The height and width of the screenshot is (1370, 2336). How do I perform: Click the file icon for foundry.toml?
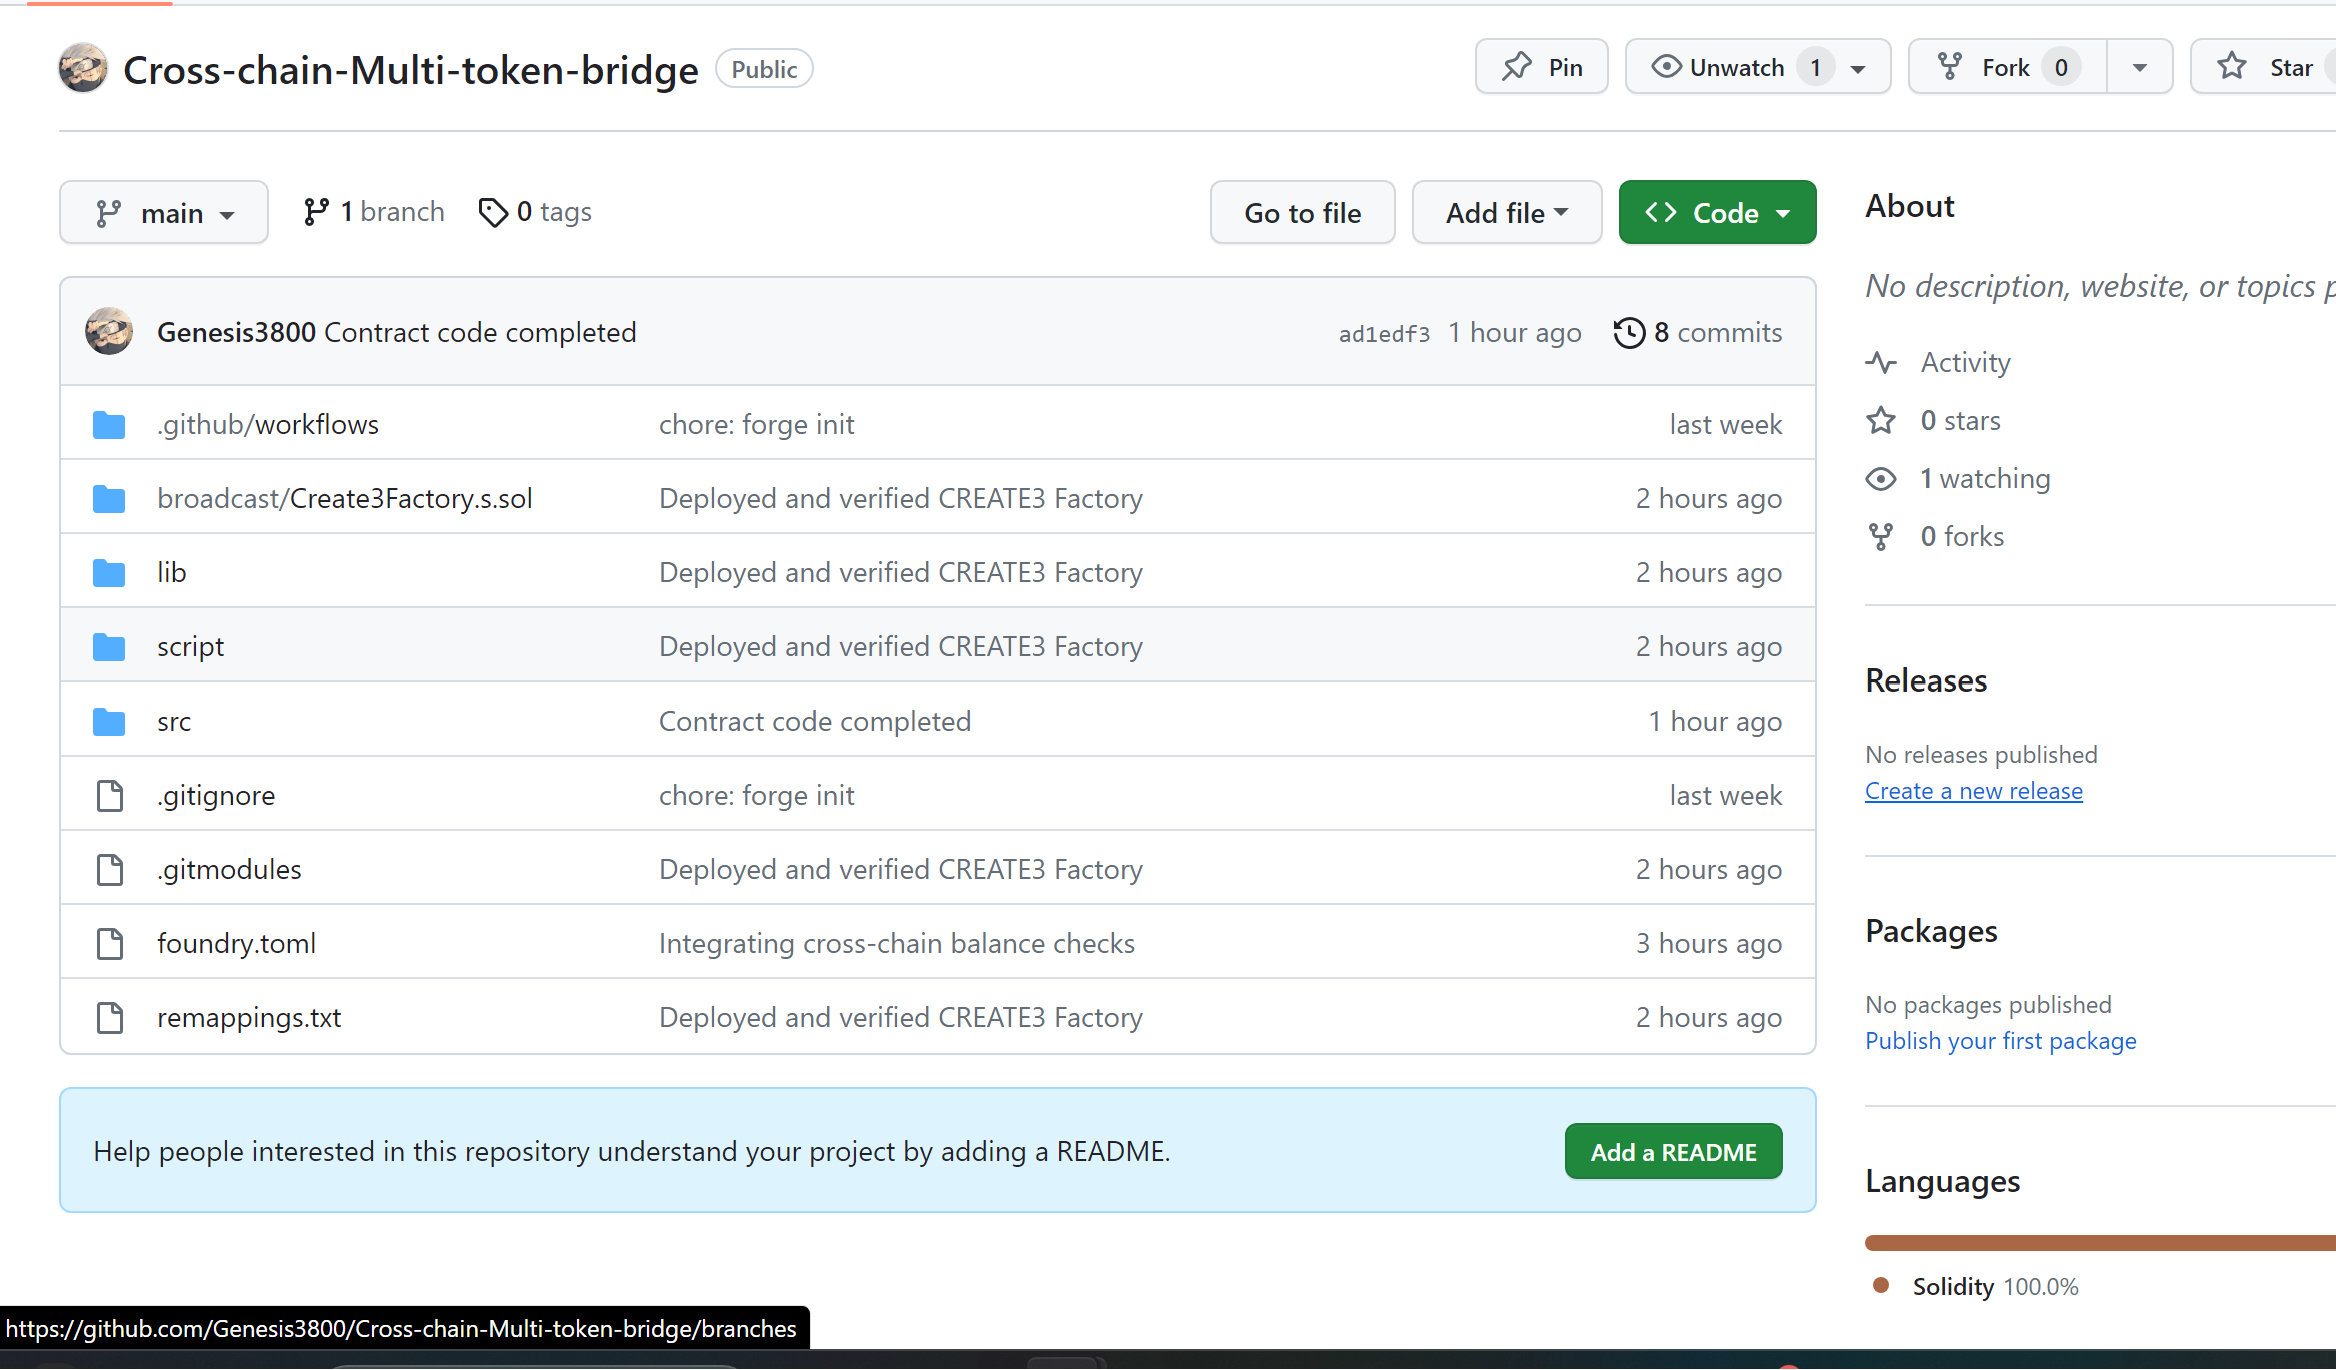coord(109,944)
